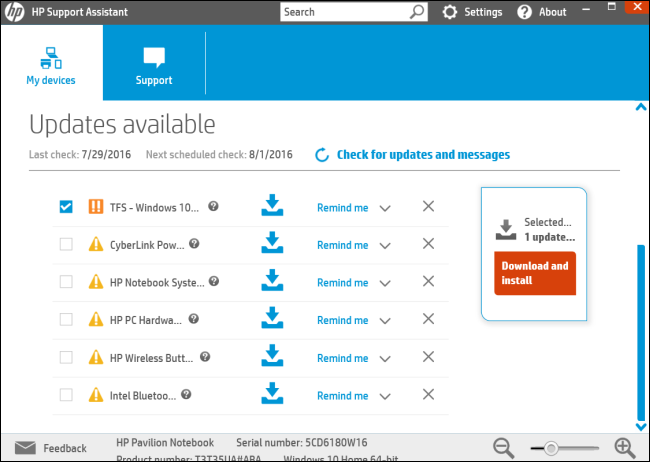Show help info for CyberLink Pow...
The width and height of the screenshot is (650, 462).
pos(194,243)
